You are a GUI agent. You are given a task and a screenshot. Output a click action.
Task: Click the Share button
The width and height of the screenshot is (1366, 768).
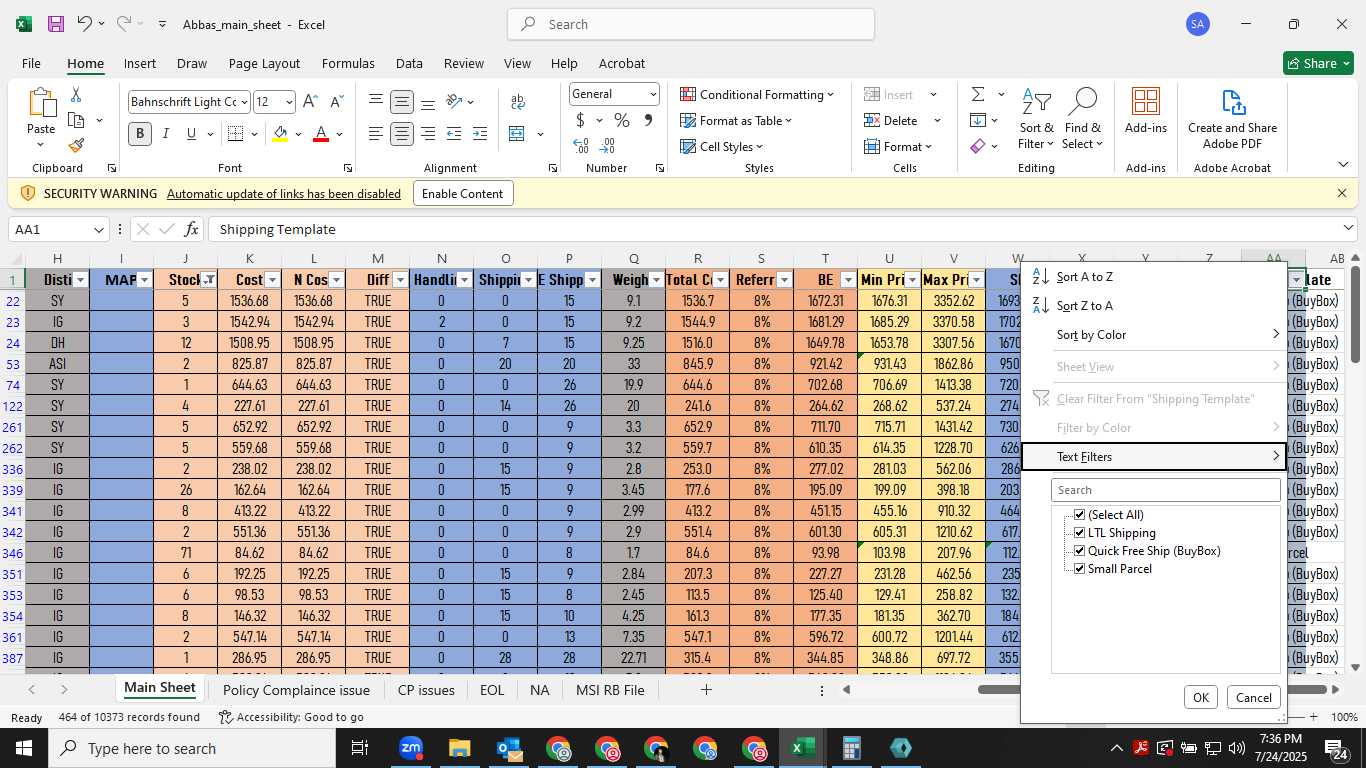coord(1318,63)
